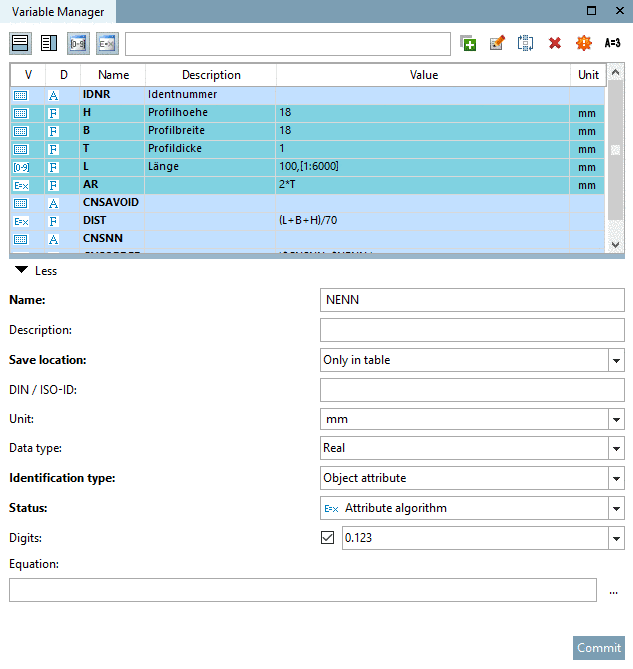633x669 pixels.
Task: Open the orange gear settings icon
Action: point(584,43)
